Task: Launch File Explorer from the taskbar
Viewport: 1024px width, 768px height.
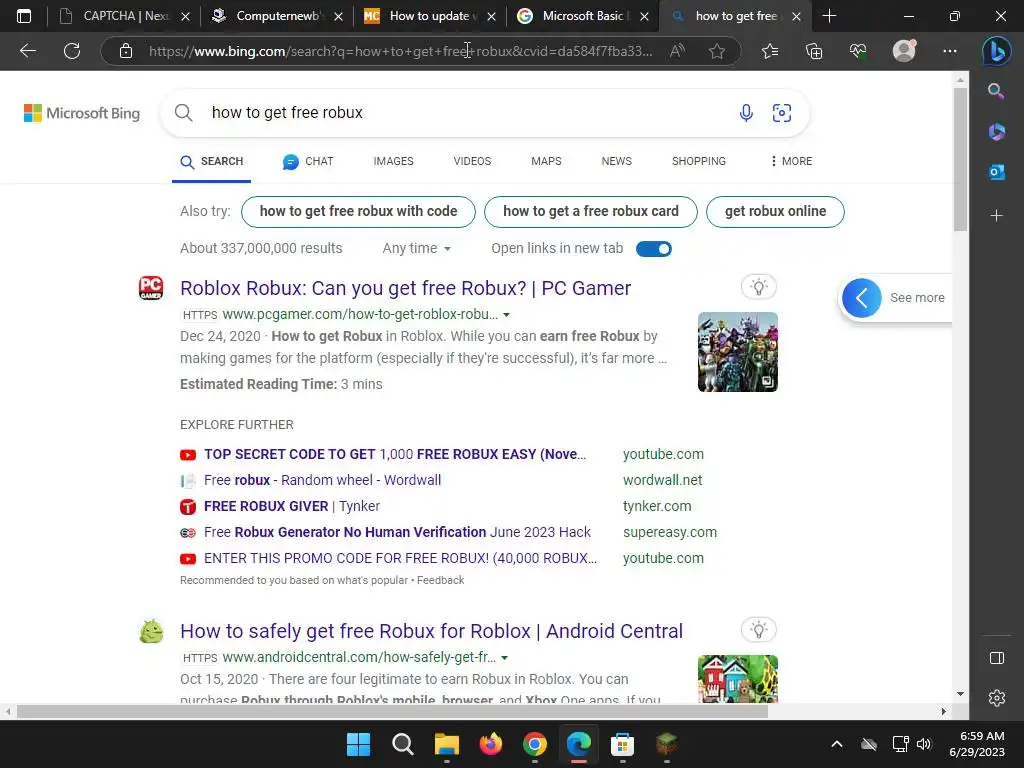Action: (447, 744)
